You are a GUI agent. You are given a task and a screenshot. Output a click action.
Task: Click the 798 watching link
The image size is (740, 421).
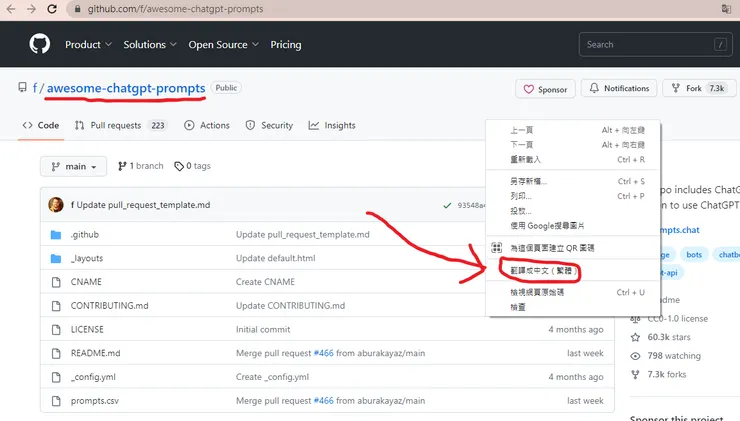click(665, 356)
